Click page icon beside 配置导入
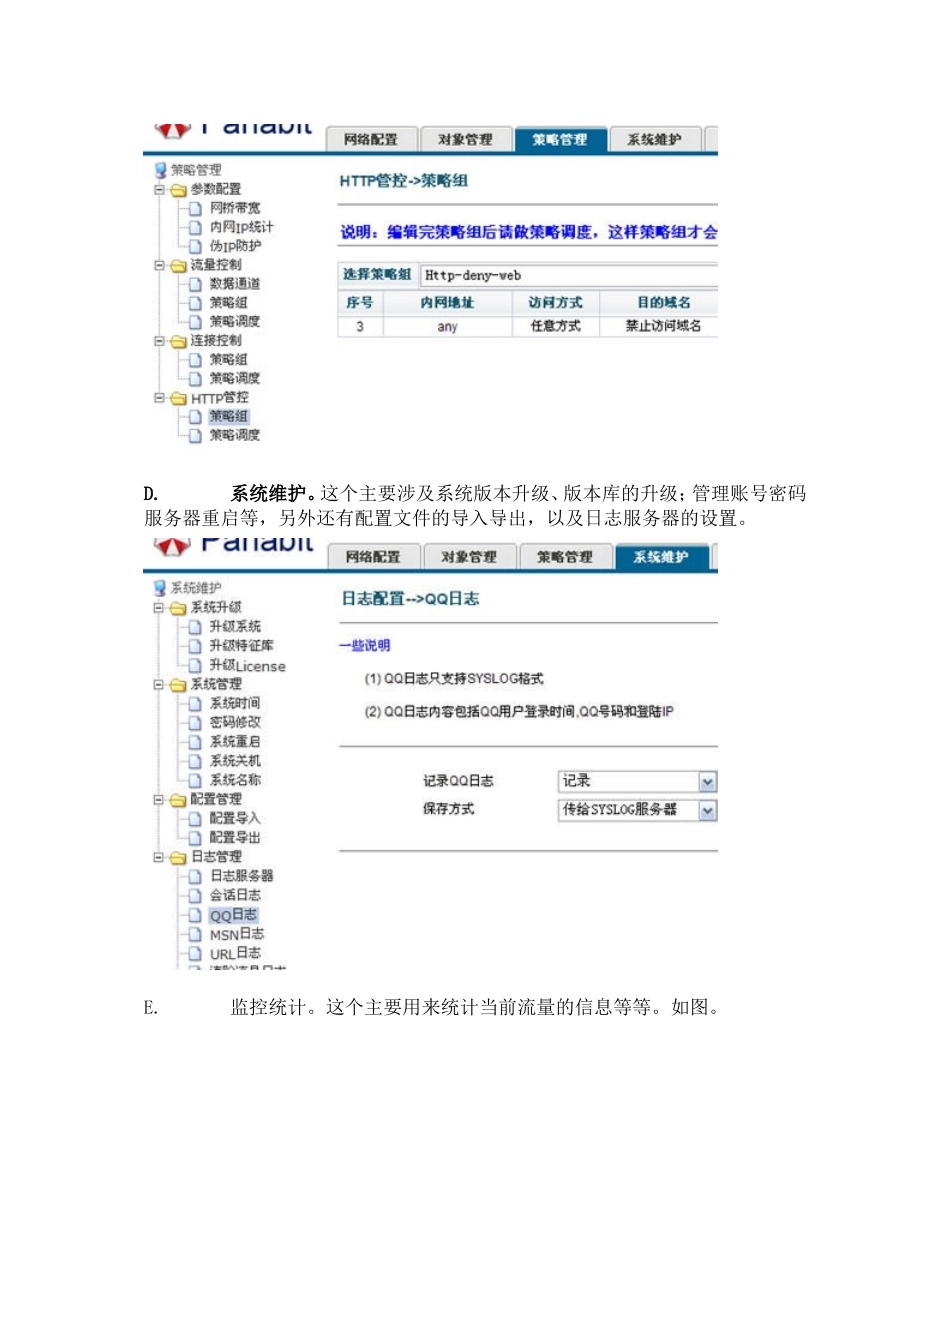The height and width of the screenshot is (1344, 950). pyautogui.click(x=196, y=819)
